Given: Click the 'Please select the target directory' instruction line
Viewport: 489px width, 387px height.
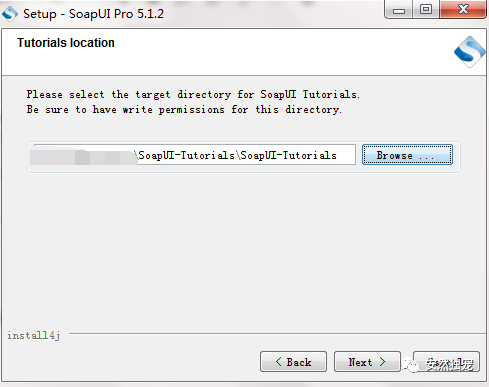Looking at the screenshot, I should [x=193, y=94].
